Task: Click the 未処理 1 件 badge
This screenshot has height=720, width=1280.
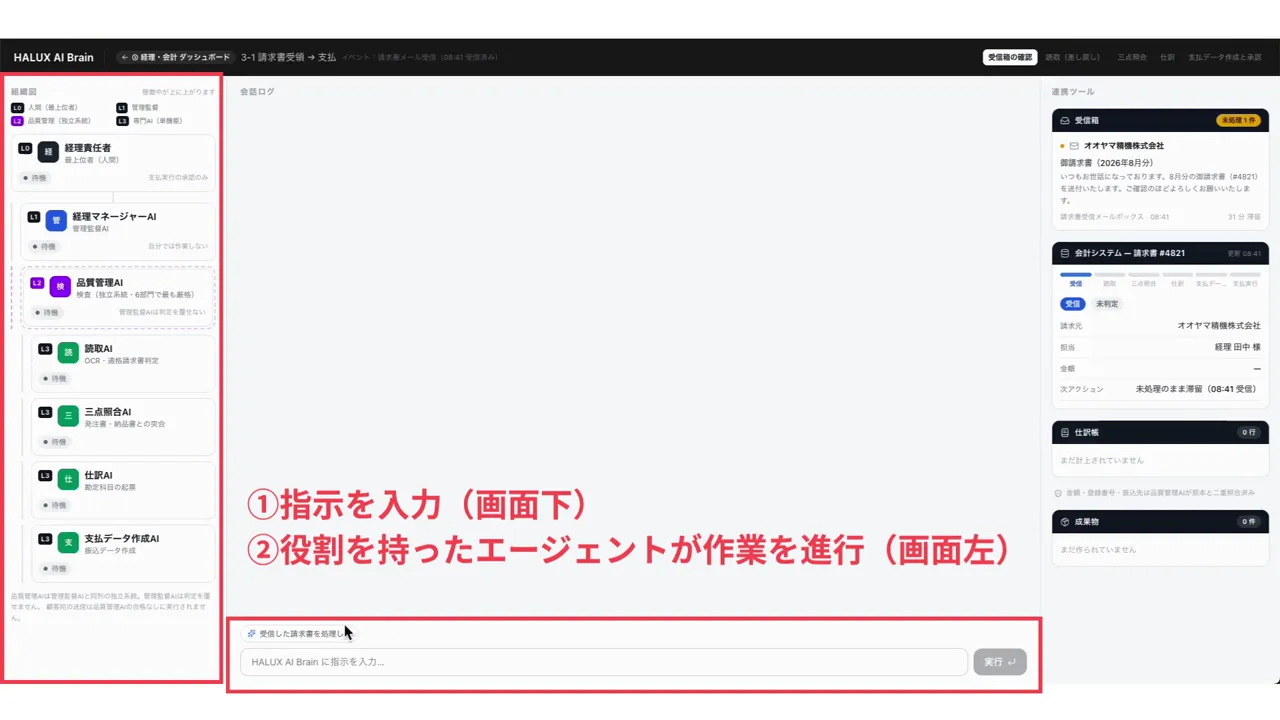Action: 1238,120
